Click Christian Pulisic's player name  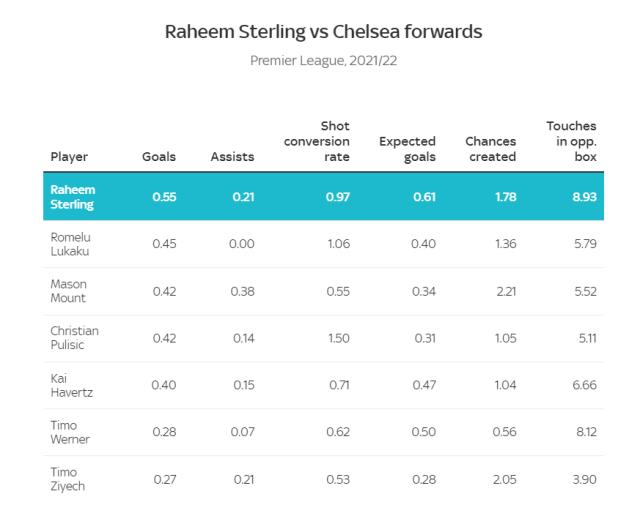tap(74, 338)
